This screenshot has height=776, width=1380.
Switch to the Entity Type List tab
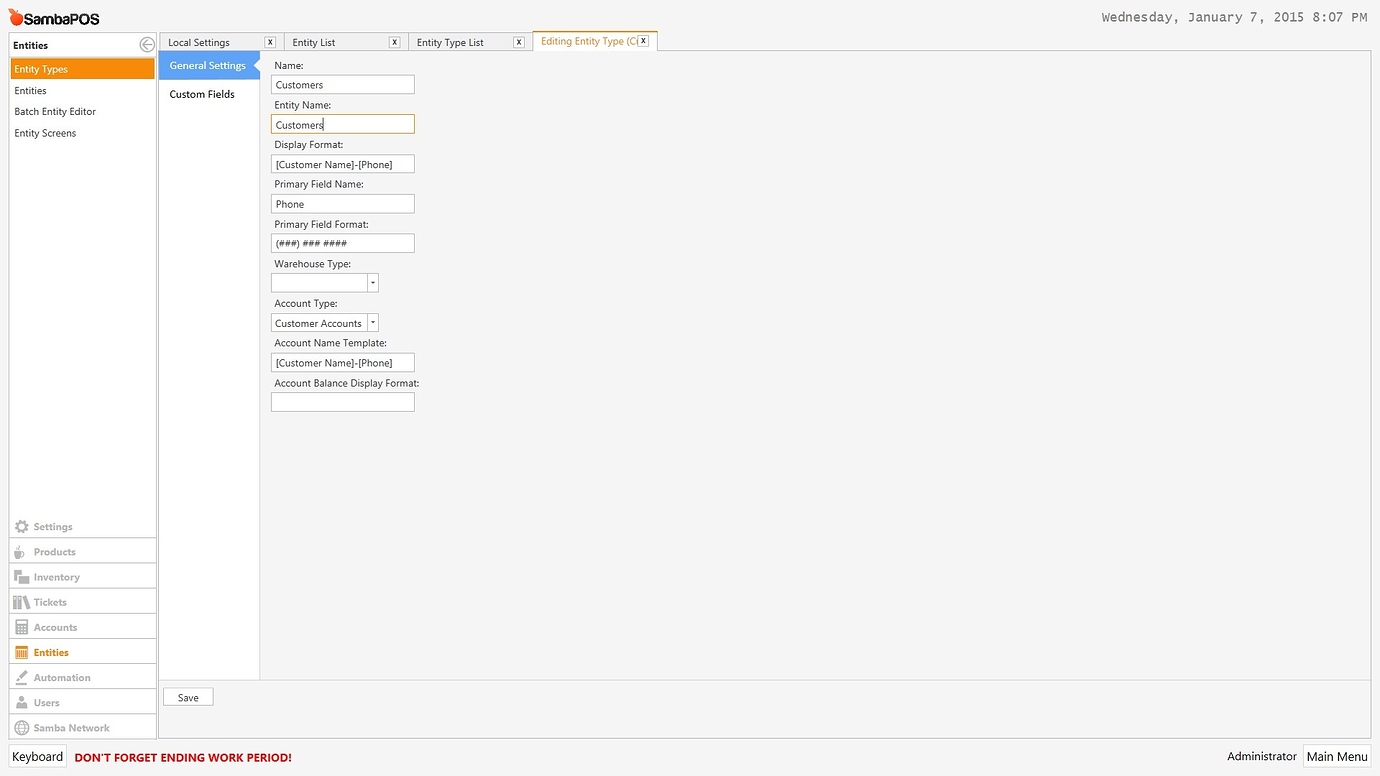[x=451, y=42]
